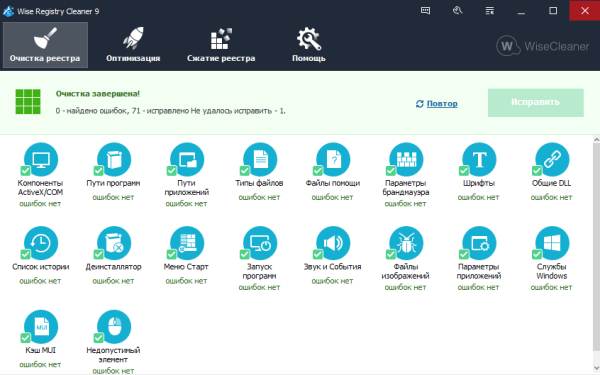Open the Параметры приложений category icon
Viewport: 600px width, 375px height.
479,243
